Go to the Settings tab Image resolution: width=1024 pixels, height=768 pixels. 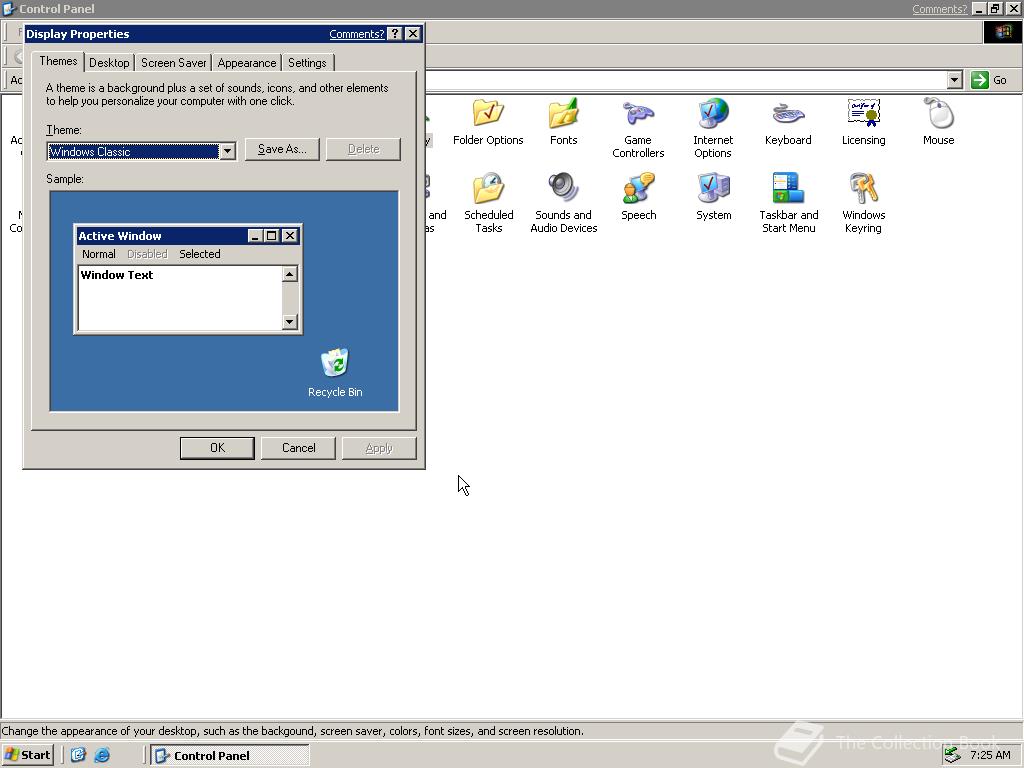307,63
